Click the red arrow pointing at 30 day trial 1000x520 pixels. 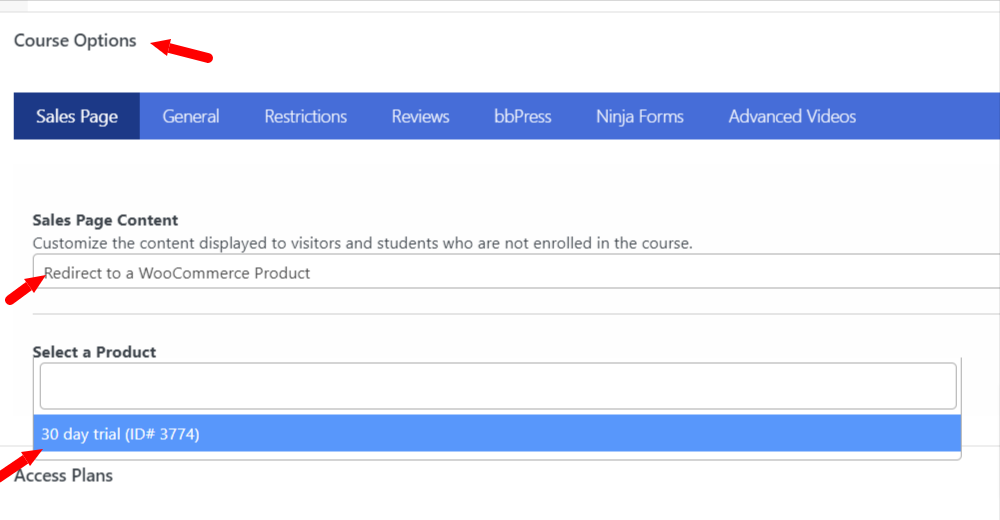tap(20, 464)
